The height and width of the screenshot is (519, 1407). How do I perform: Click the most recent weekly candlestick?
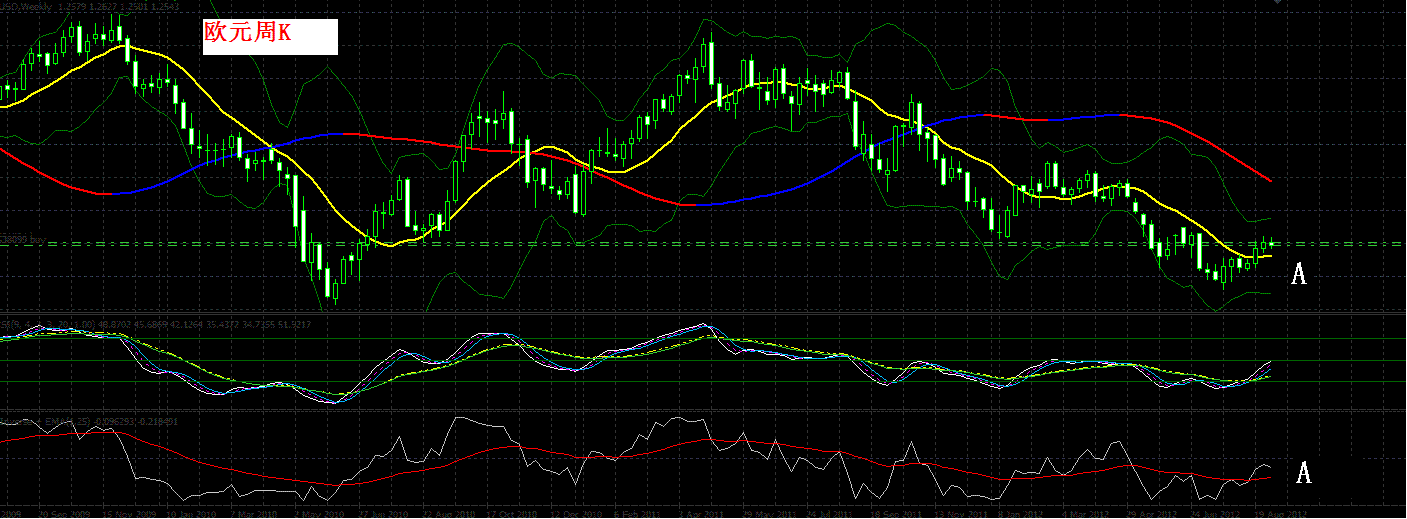1272,243
